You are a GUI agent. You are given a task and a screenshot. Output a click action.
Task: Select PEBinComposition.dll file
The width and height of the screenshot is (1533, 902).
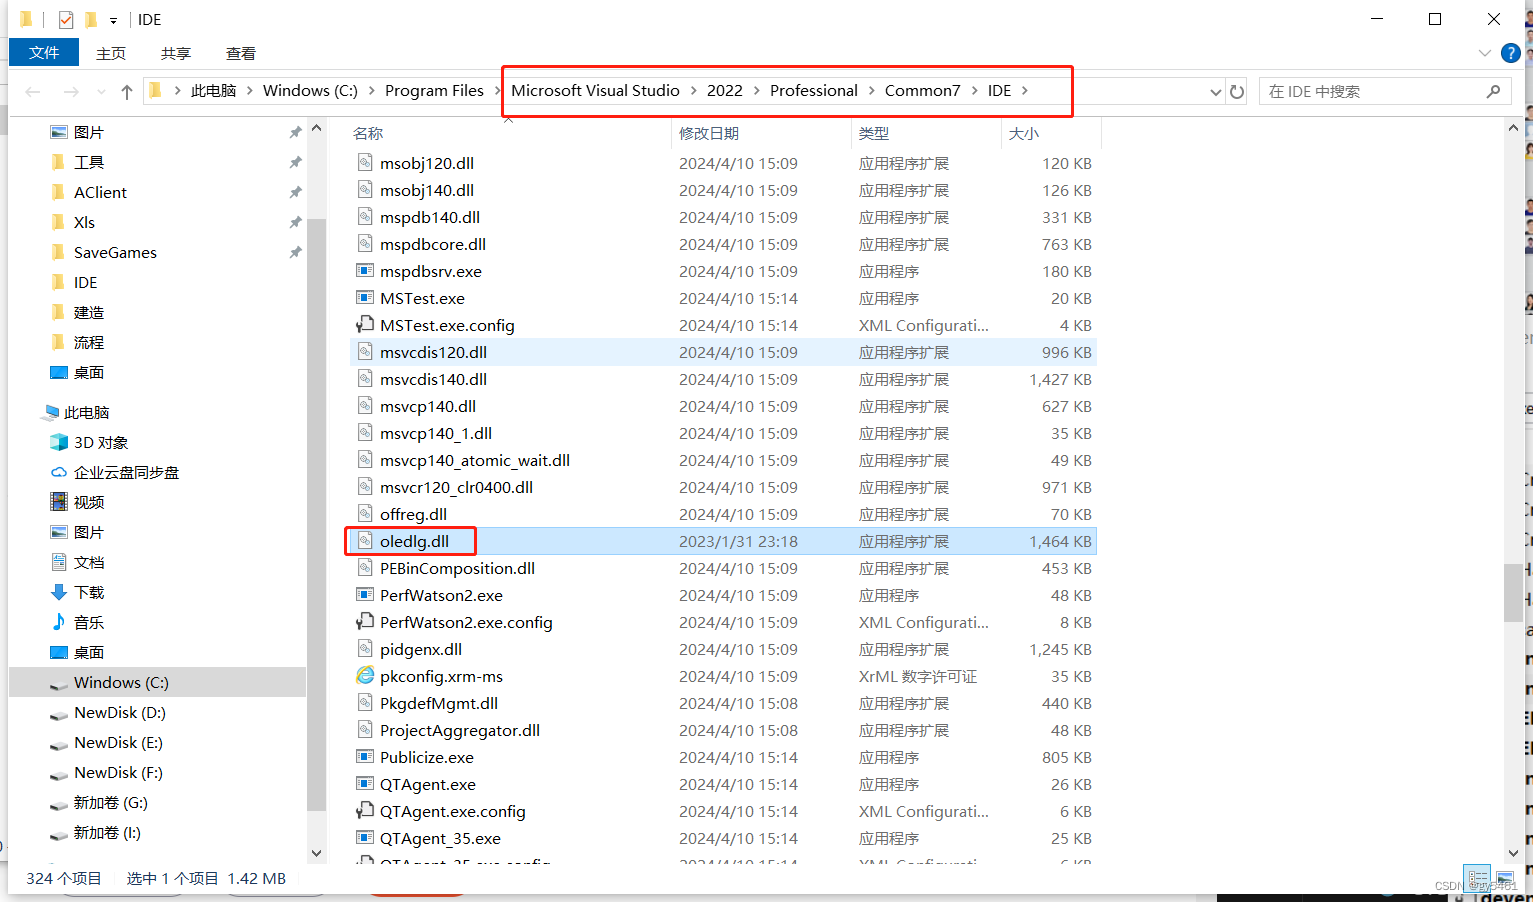click(x=457, y=568)
